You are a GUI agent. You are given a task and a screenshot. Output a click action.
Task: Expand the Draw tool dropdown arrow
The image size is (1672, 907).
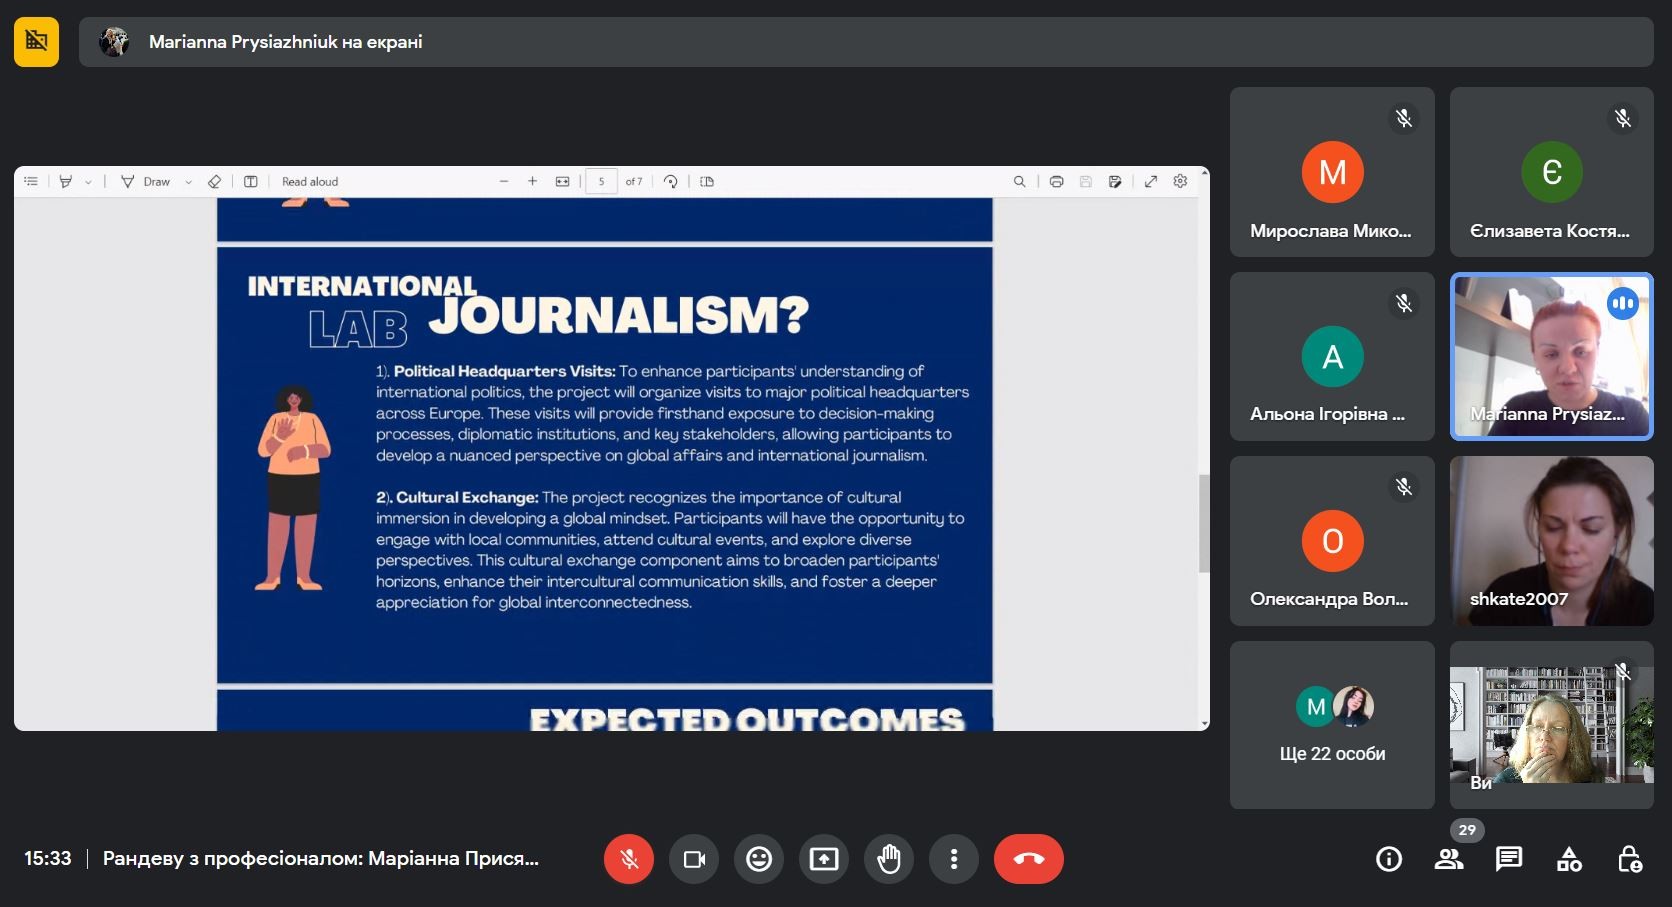pos(188,182)
